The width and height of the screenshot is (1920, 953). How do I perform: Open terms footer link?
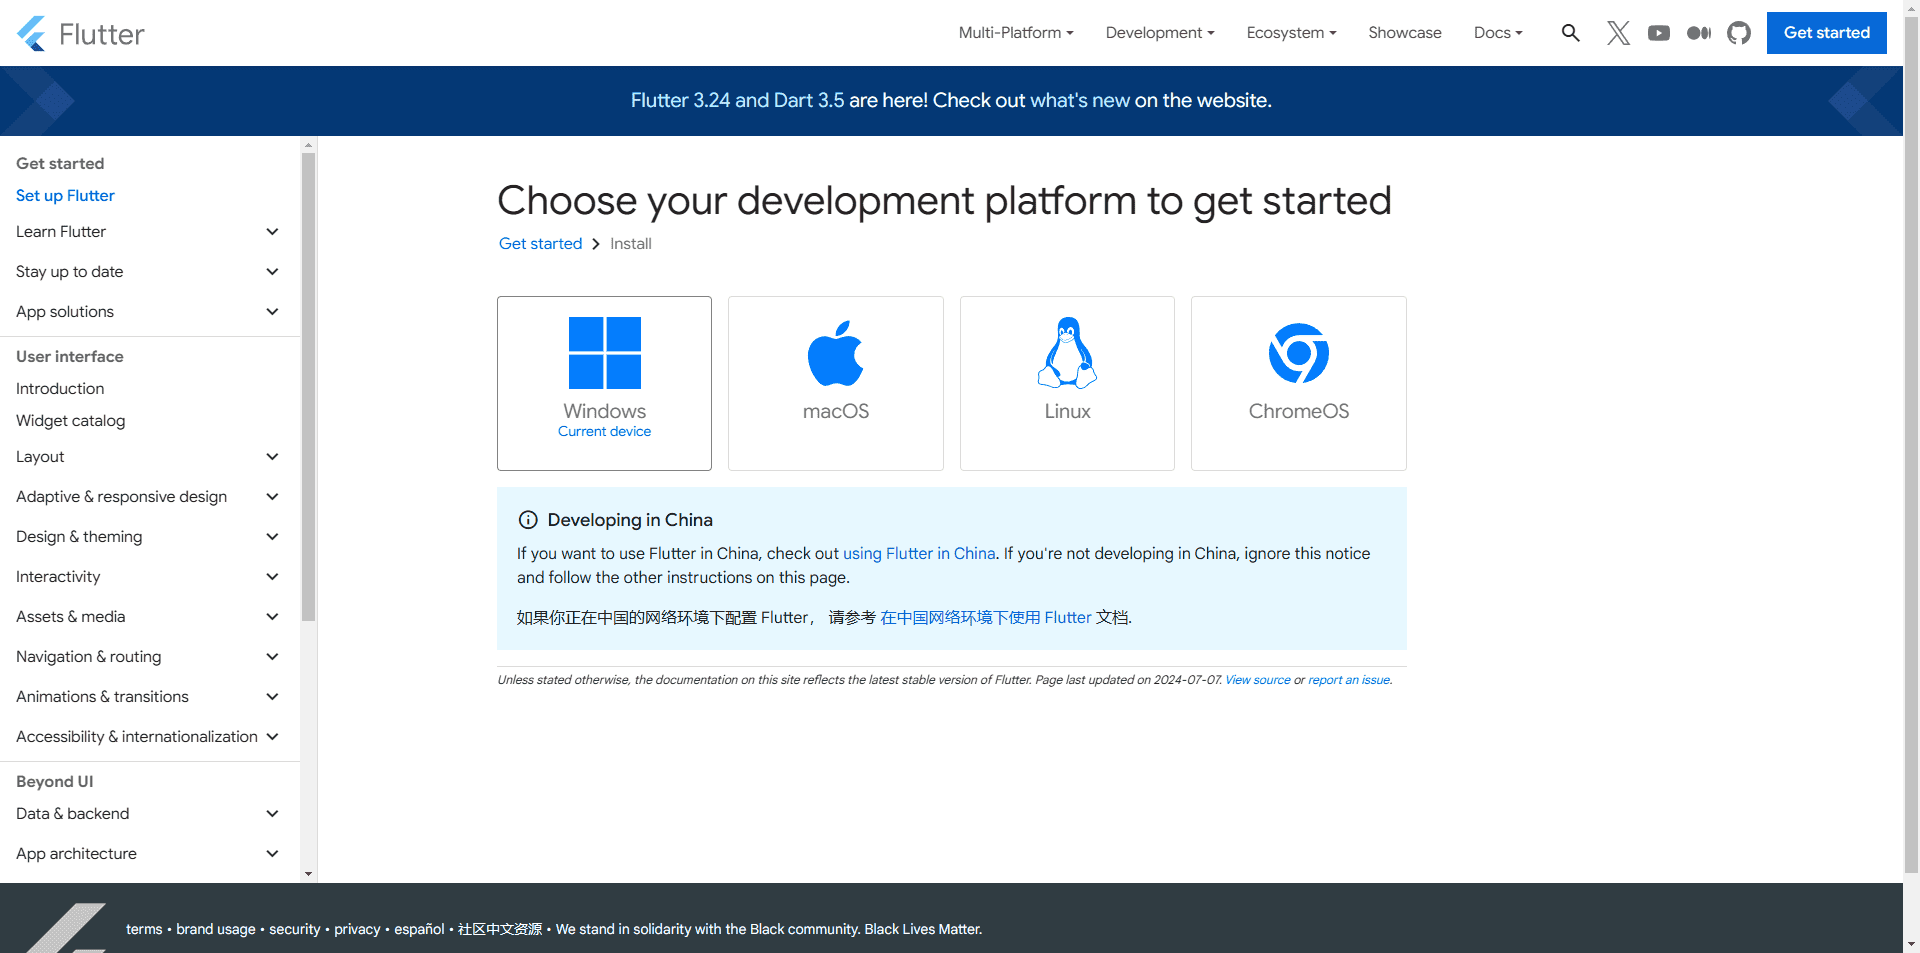(x=144, y=929)
